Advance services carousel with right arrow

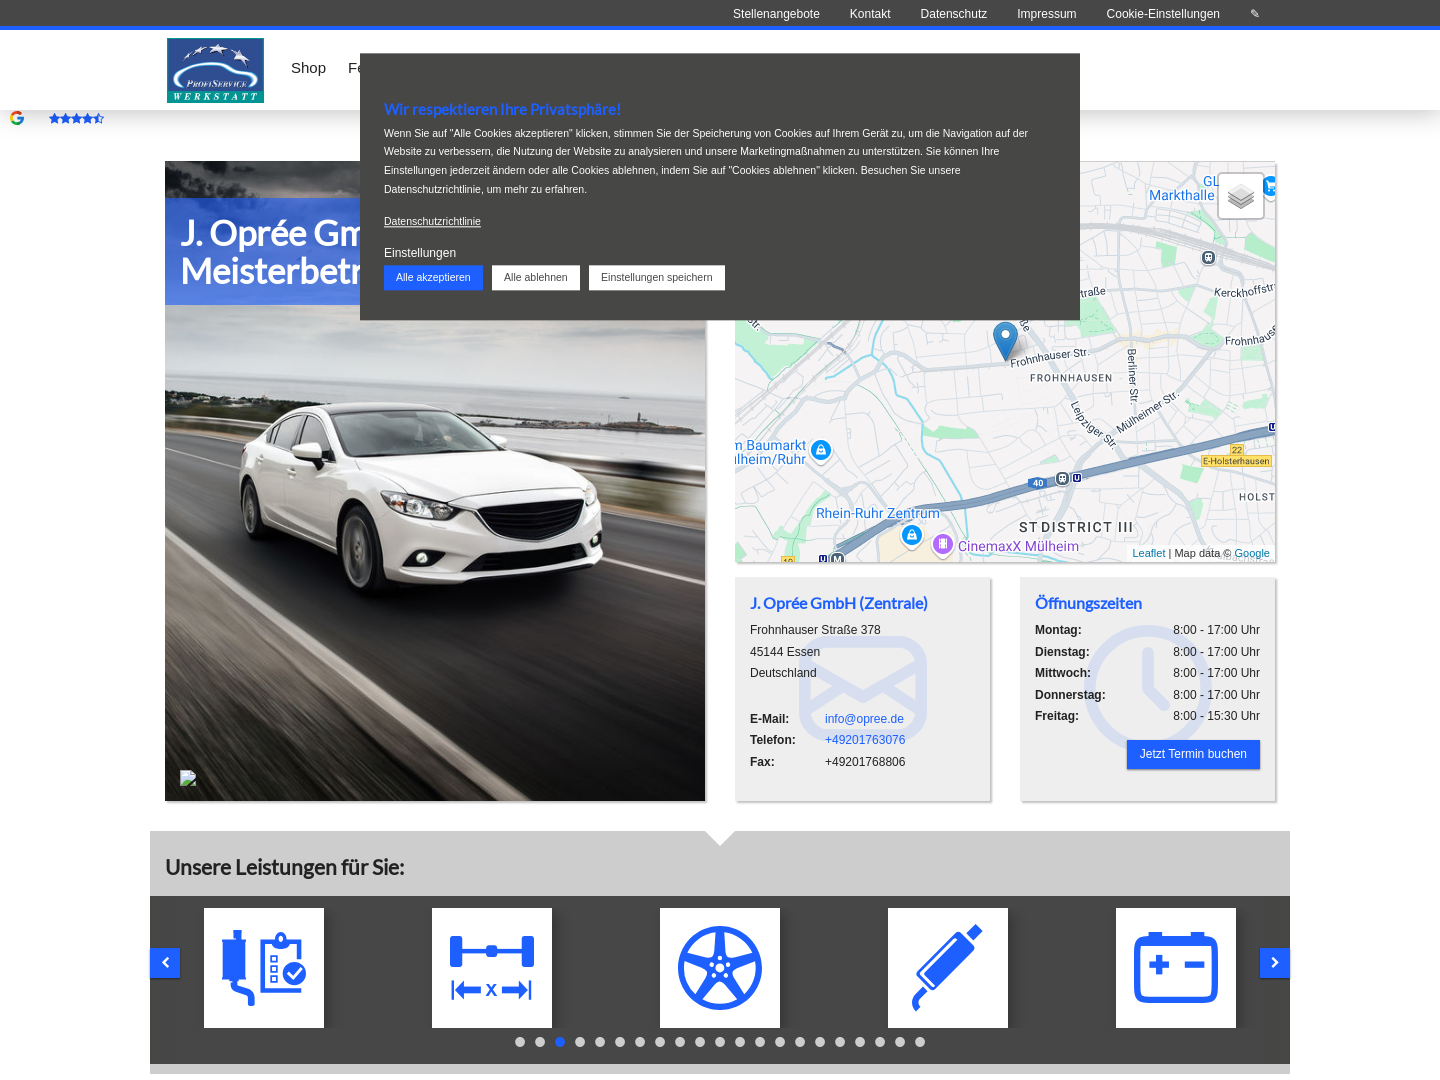1275,963
